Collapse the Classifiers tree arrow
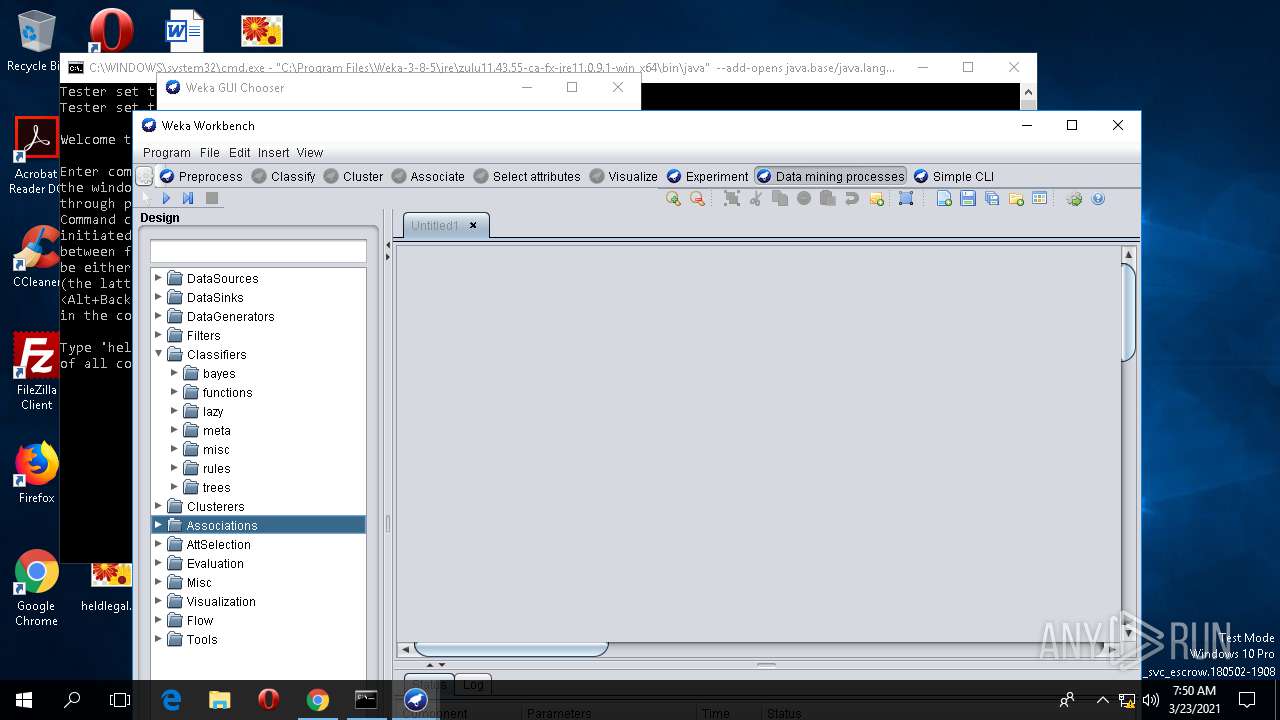1280x720 pixels. click(158, 354)
